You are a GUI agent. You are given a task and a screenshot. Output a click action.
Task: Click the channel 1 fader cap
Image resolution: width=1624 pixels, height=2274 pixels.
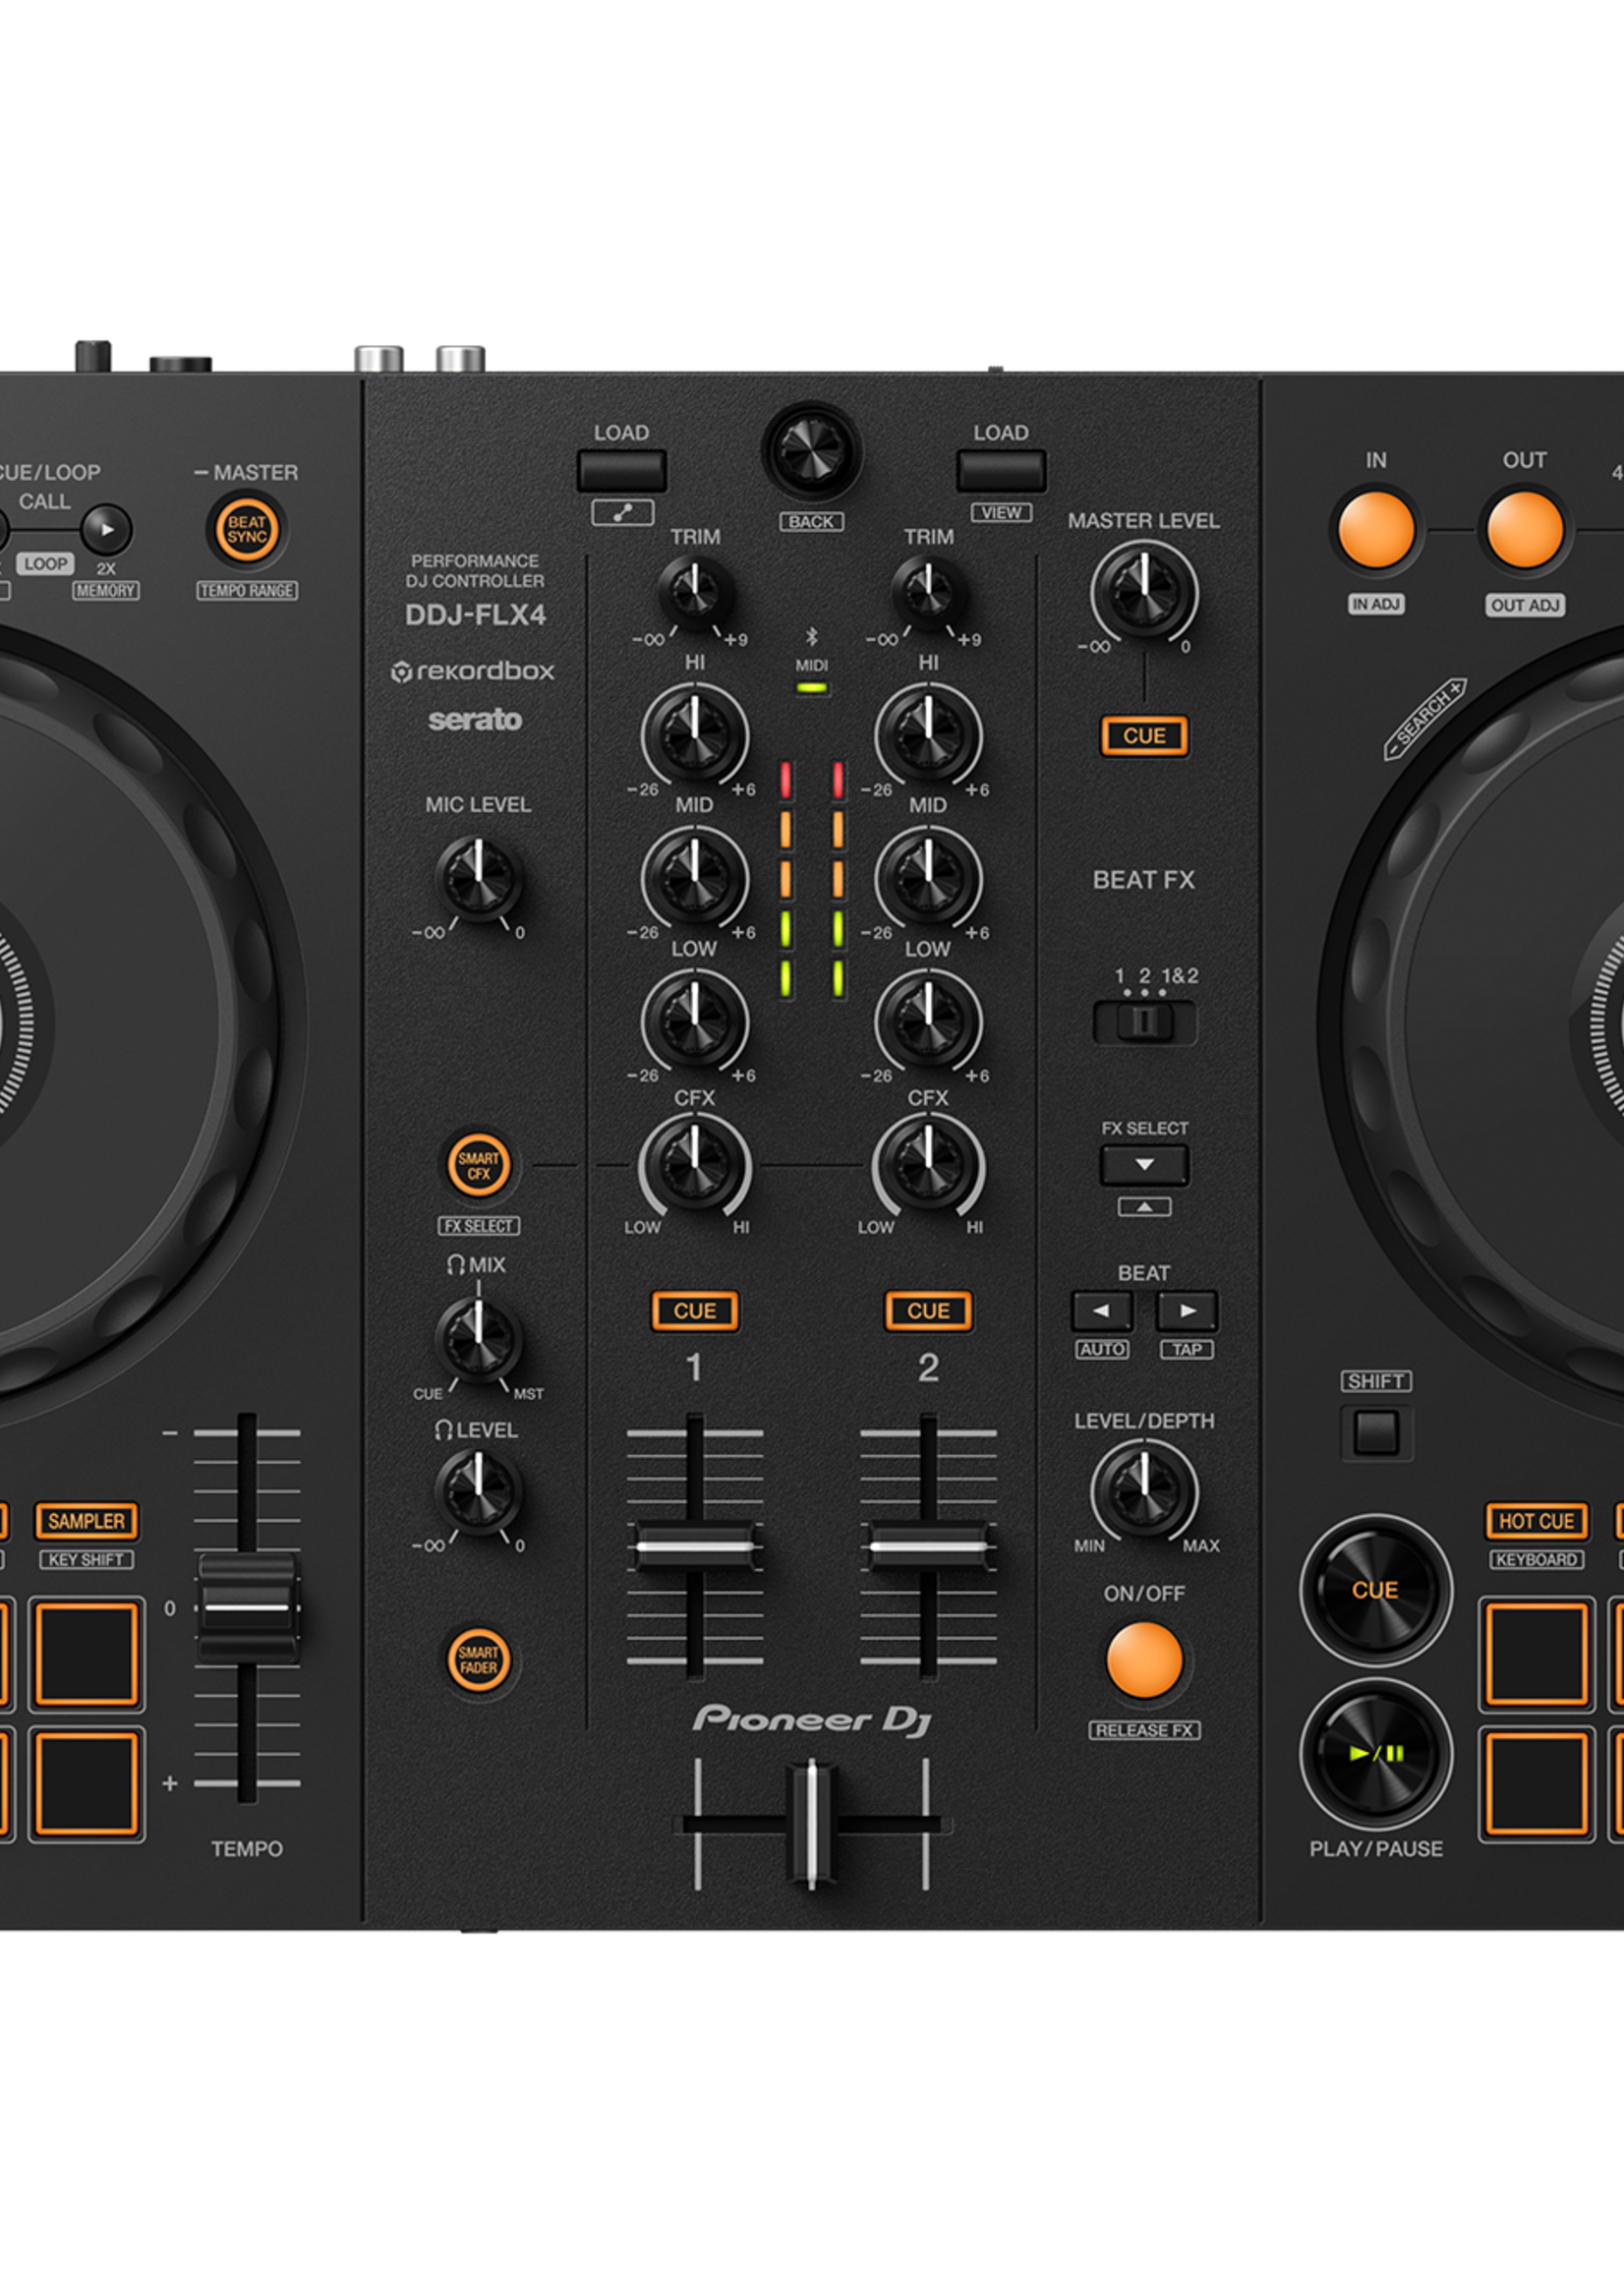(695, 1546)
